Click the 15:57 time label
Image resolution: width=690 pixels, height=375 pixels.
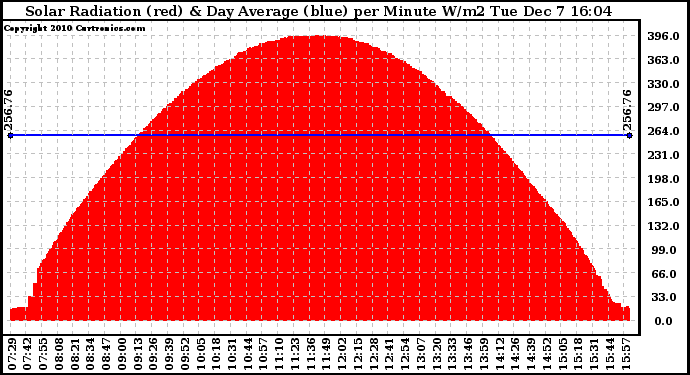tap(625, 354)
